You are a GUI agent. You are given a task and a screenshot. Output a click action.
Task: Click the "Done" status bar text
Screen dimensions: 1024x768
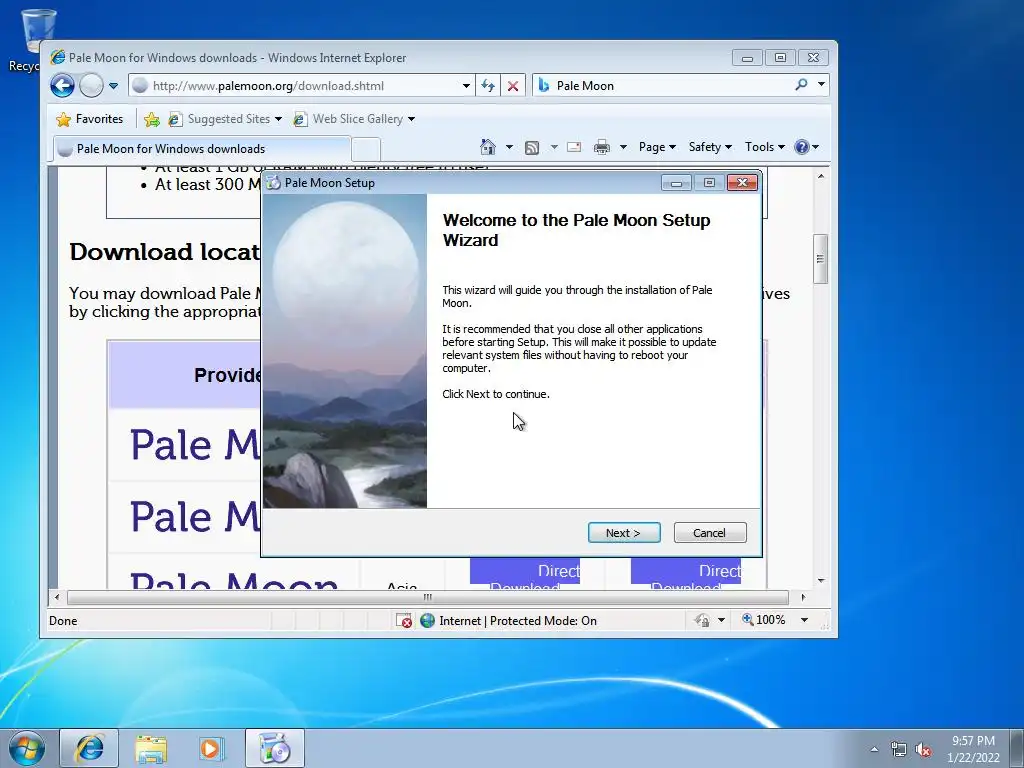[63, 620]
